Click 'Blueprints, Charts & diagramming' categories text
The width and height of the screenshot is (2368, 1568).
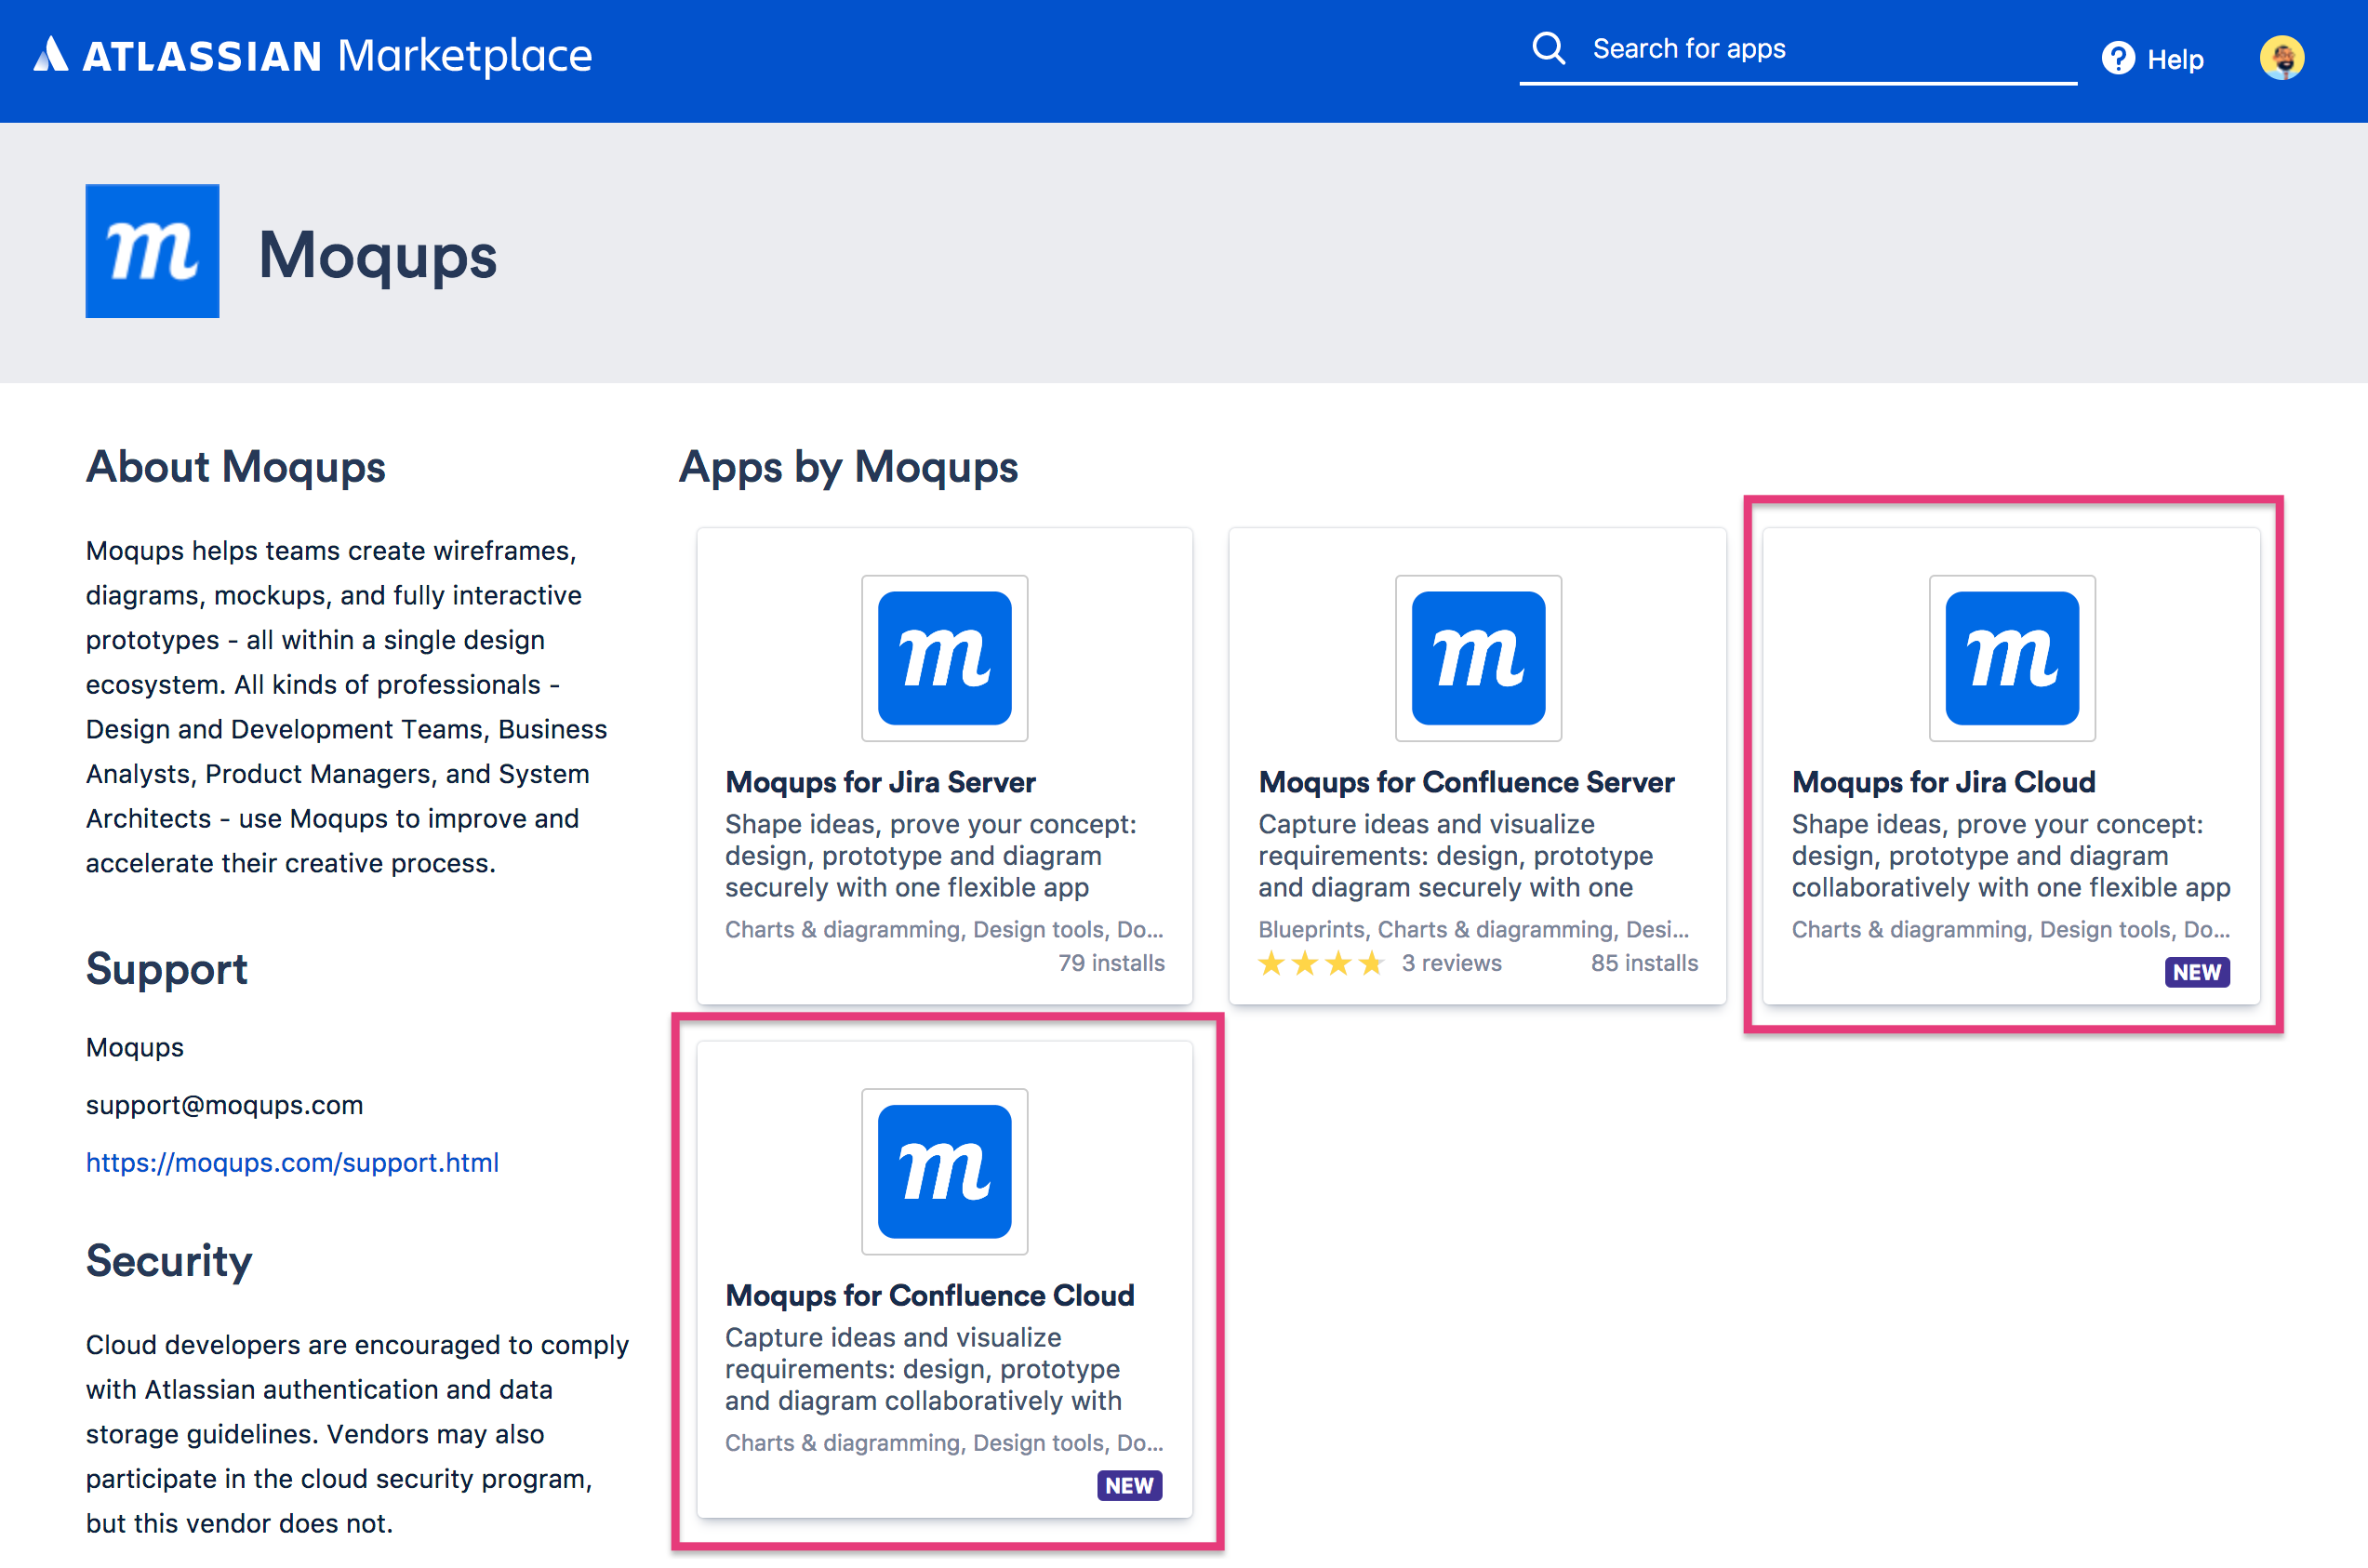[x=1473, y=929]
